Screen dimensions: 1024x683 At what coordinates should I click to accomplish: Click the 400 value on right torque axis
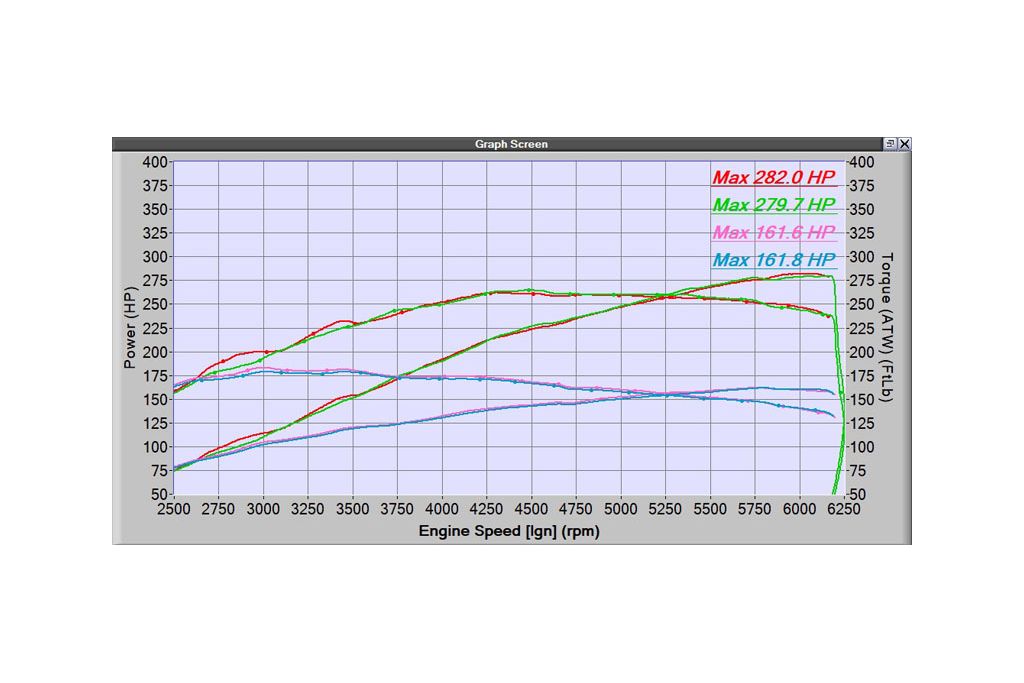860,162
